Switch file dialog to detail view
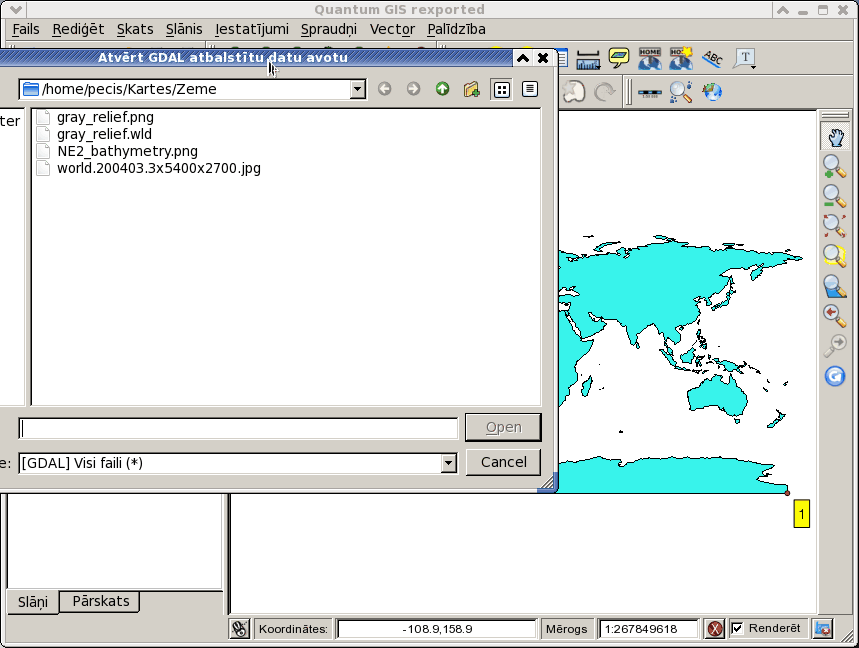Viewport: 859px width, 648px height. [530, 89]
